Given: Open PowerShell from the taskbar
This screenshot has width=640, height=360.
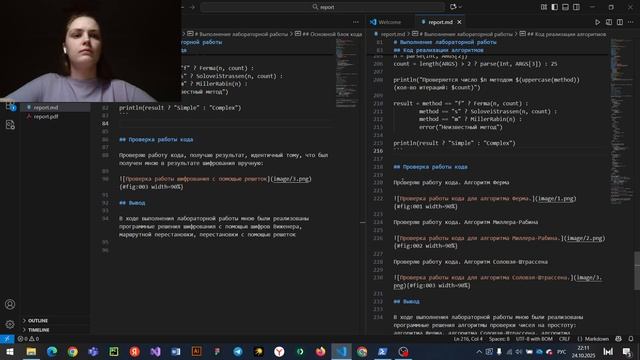Looking at the screenshot, I should [382, 351].
